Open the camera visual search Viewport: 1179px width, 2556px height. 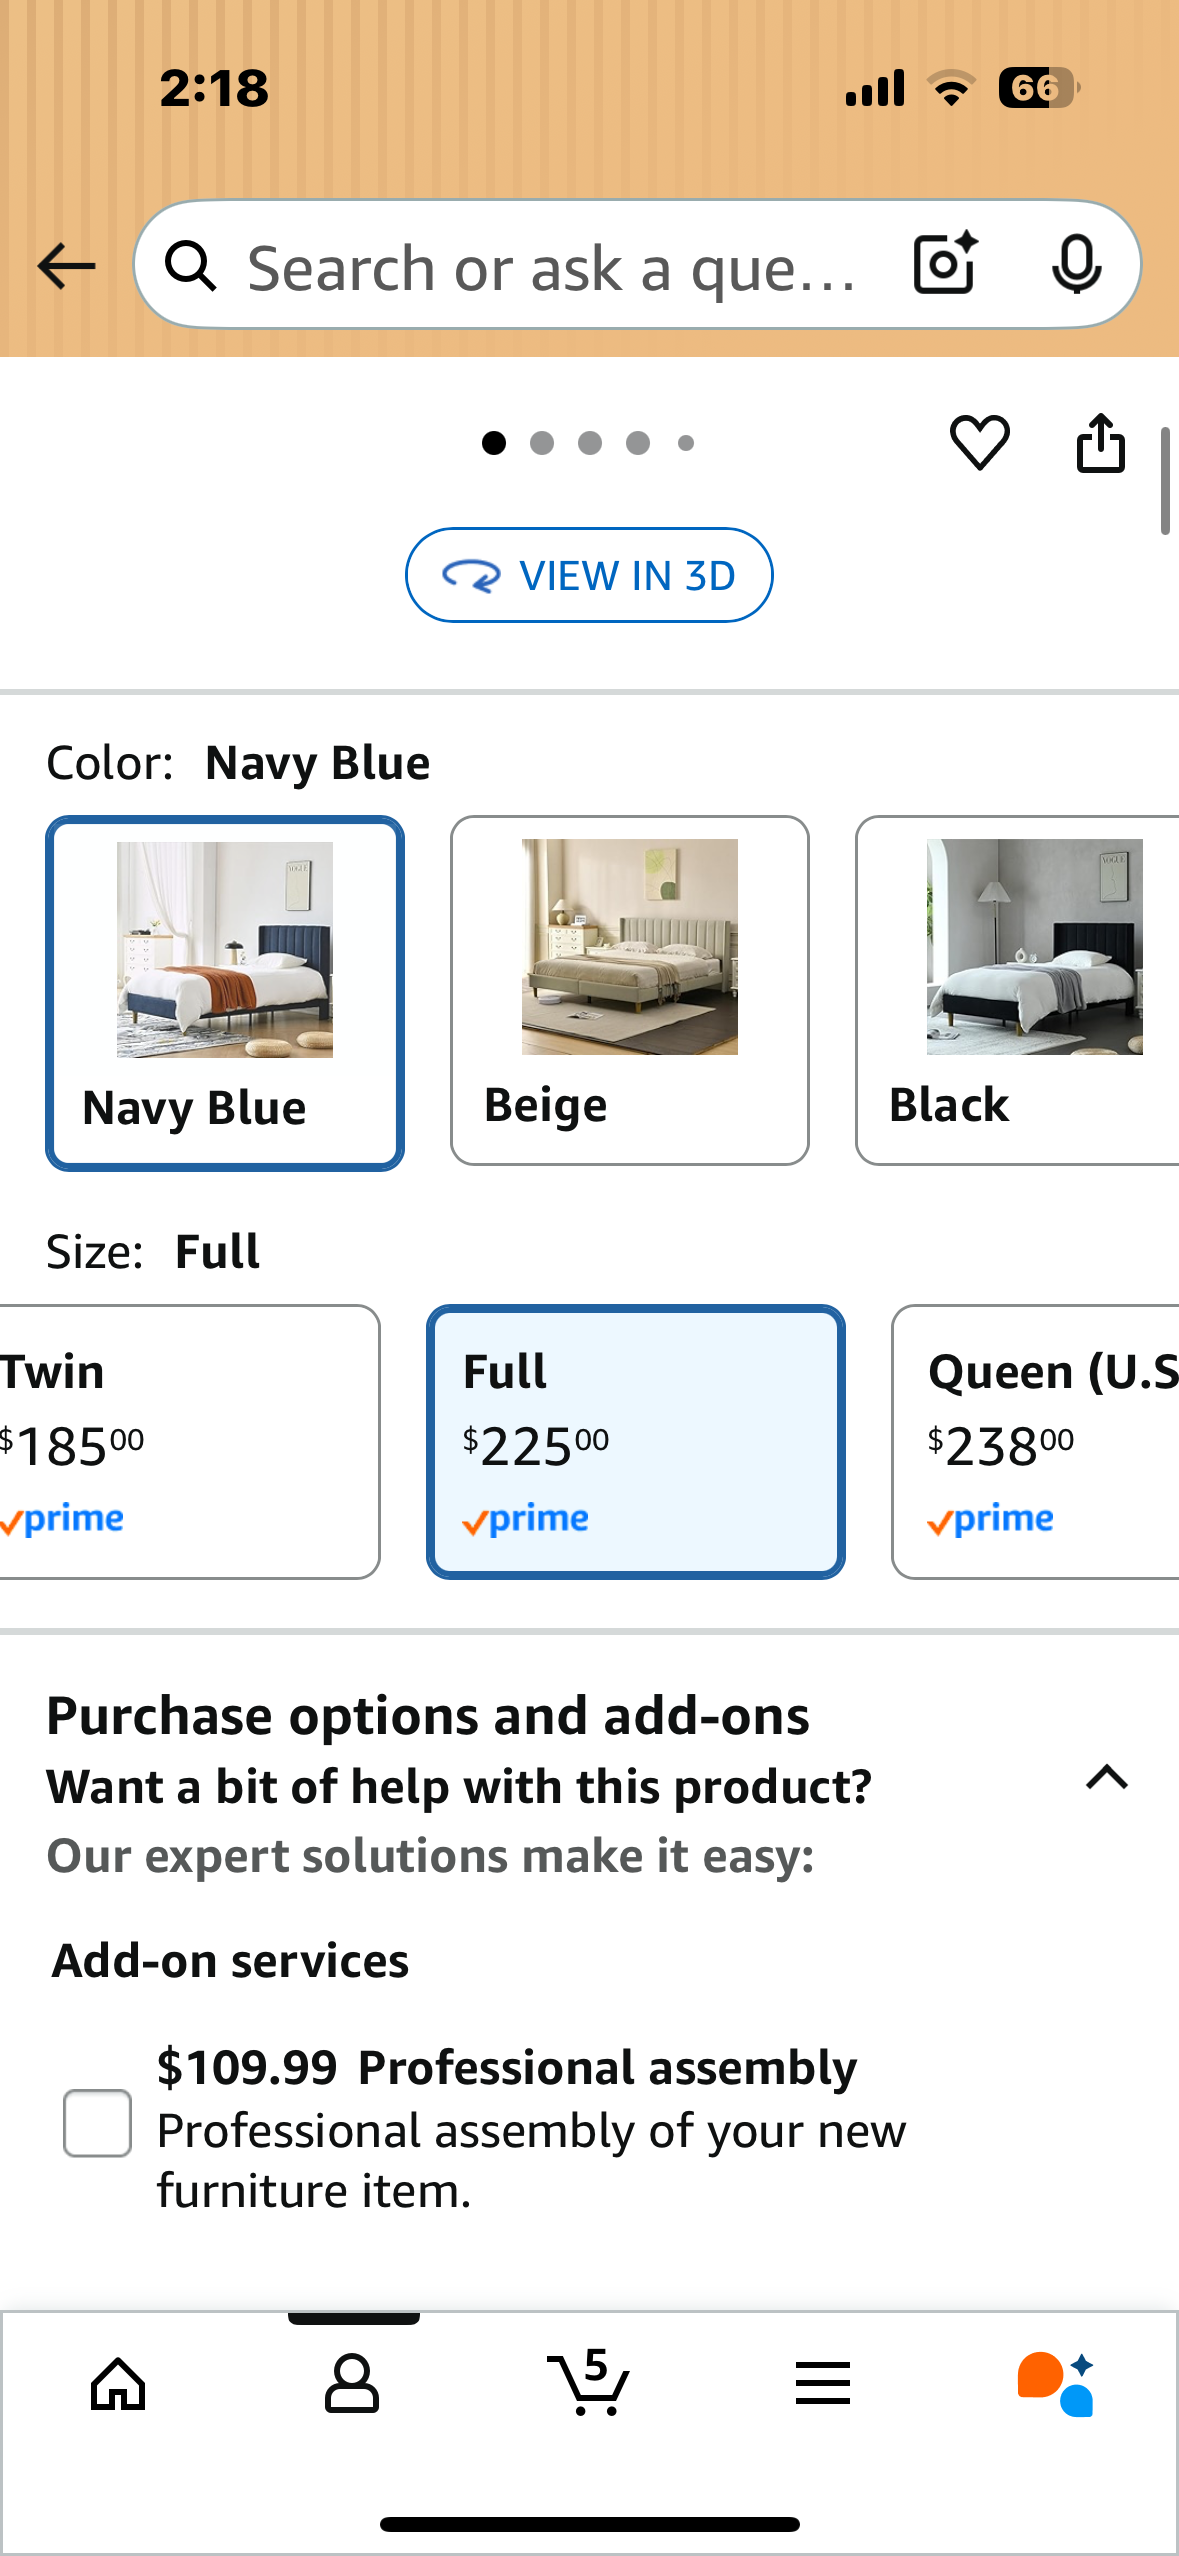pyautogui.click(x=943, y=265)
